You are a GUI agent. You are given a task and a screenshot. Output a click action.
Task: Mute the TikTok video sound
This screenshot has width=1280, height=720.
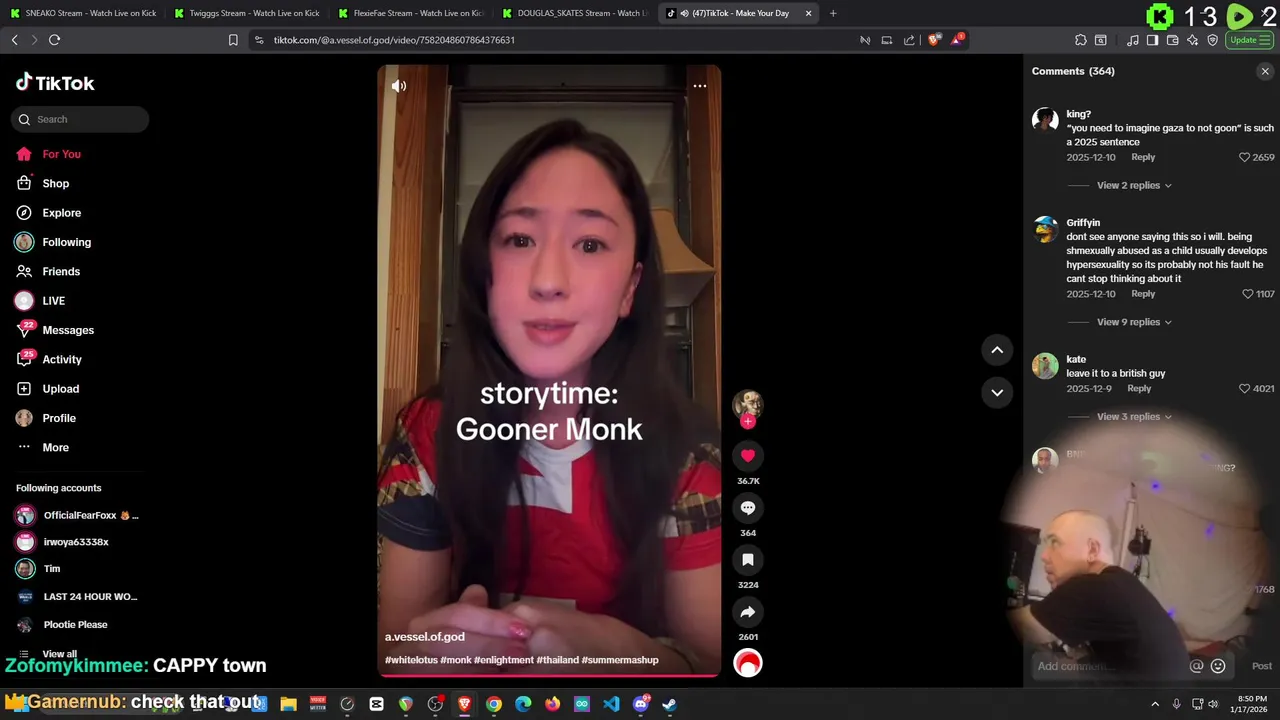(x=399, y=86)
